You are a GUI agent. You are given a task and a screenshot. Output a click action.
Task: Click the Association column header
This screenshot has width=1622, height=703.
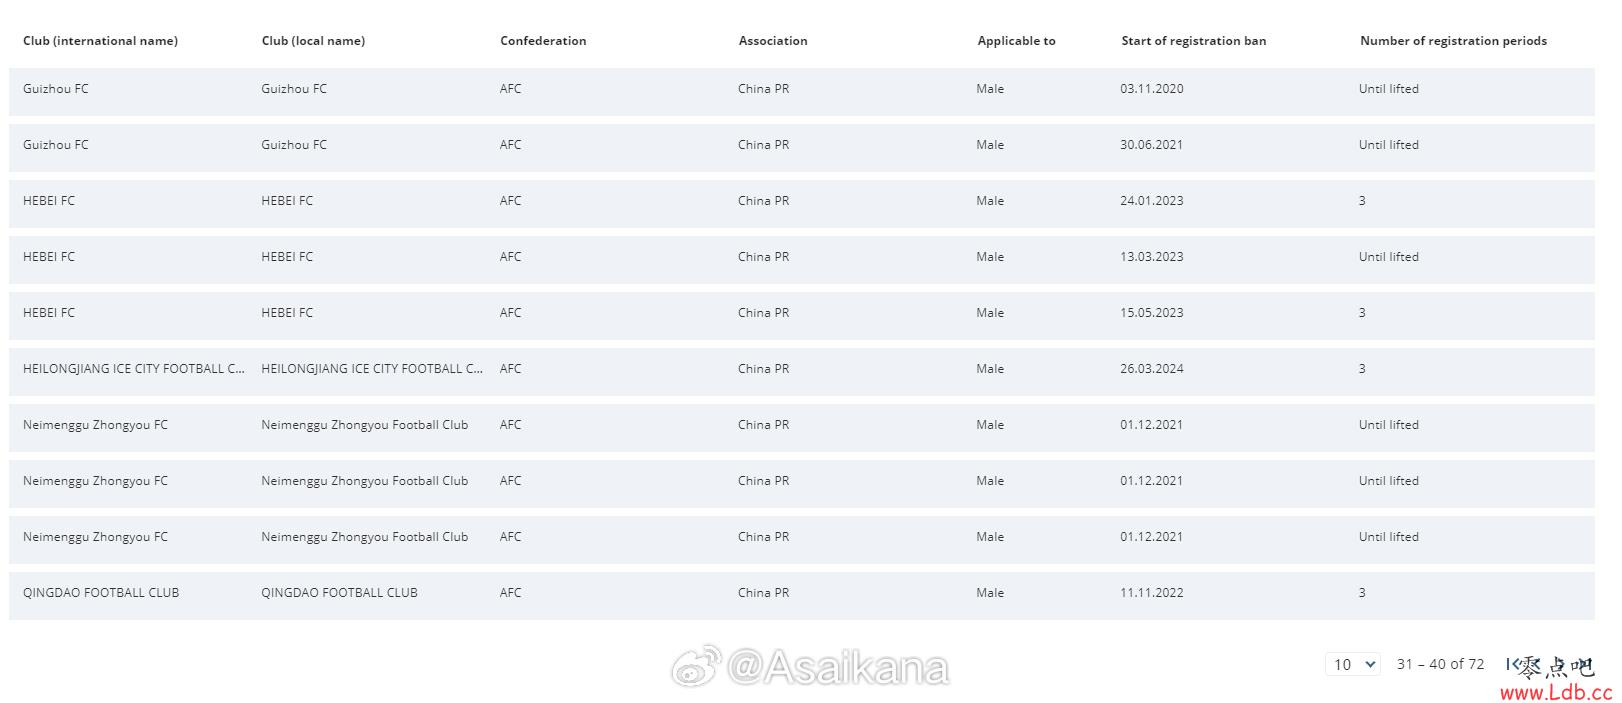click(x=773, y=41)
